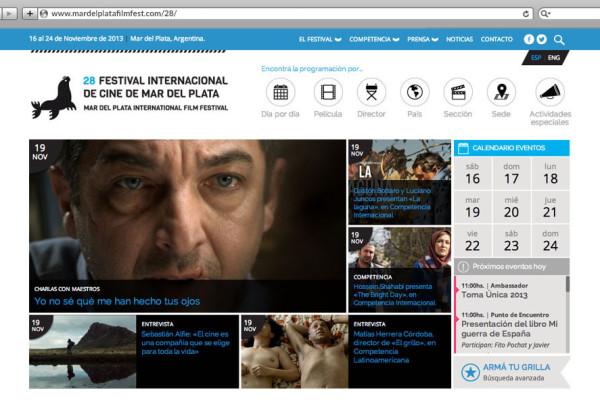
Task: Click the browser address bar URL field
Action: pos(283,14)
